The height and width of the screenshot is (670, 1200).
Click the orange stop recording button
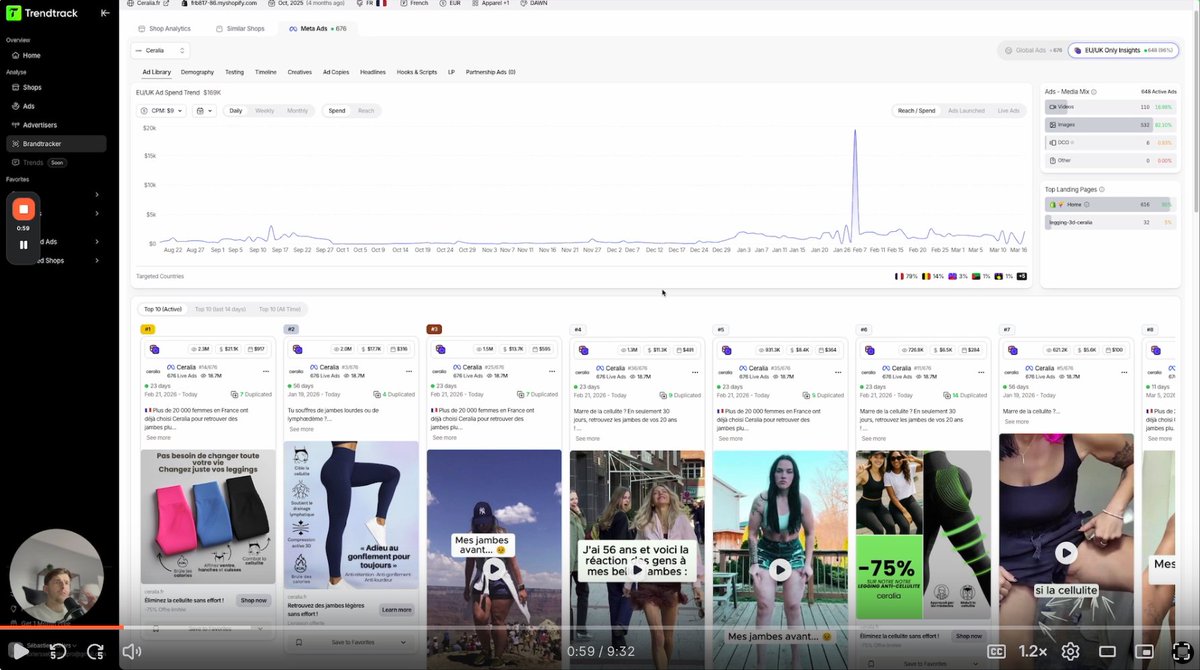pos(23,209)
